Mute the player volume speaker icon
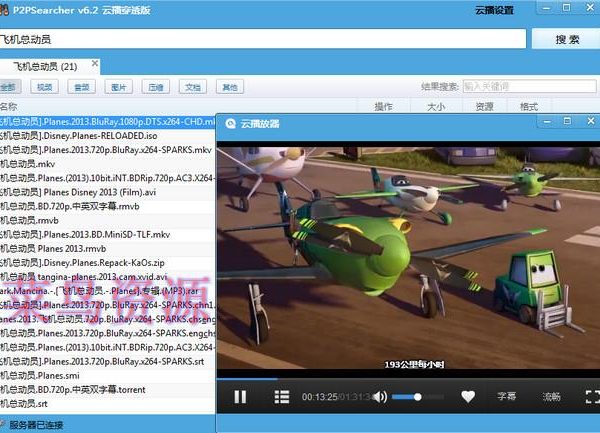Viewport: 600px width, 433px height. 380,397
